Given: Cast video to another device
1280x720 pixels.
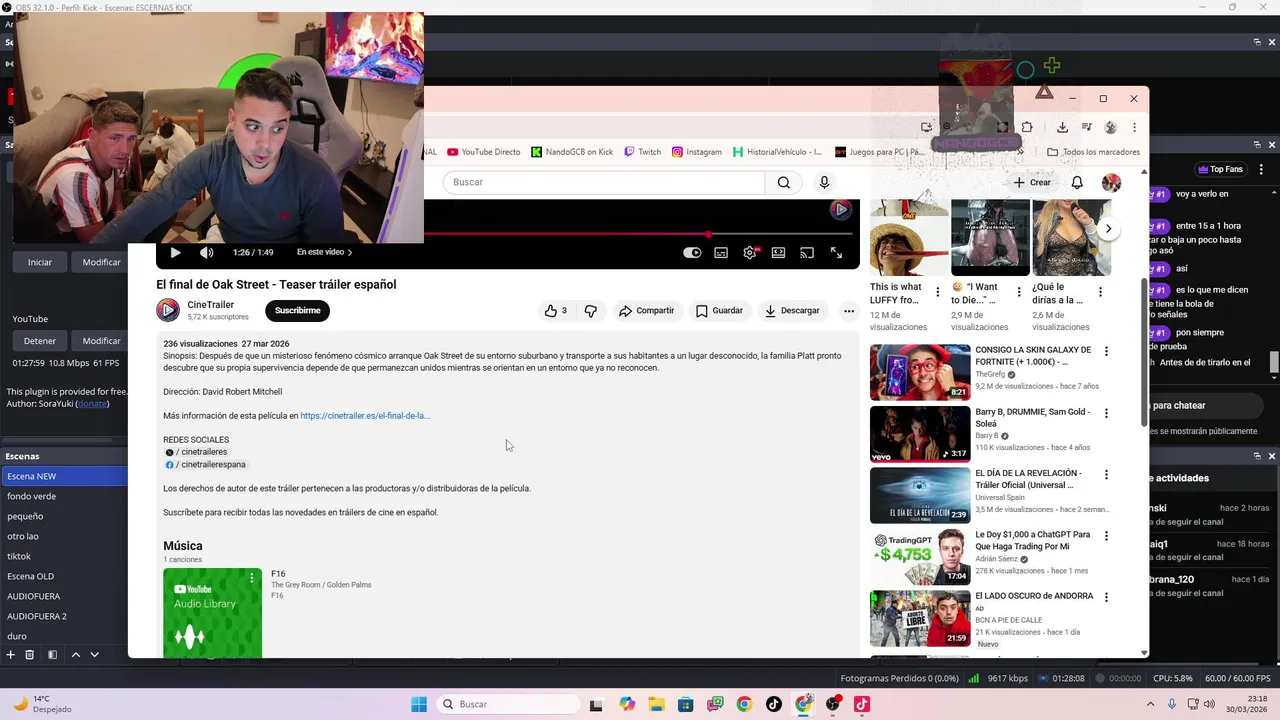Looking at the screenshot, I should pyautogui.click(x=807, y=253).
